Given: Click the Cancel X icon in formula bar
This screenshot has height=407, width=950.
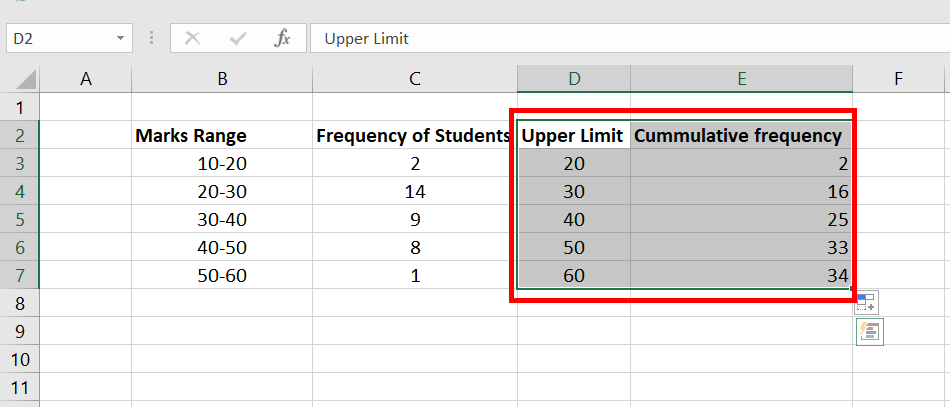Looking at the screenshot, I should click(x=193, y=39).
